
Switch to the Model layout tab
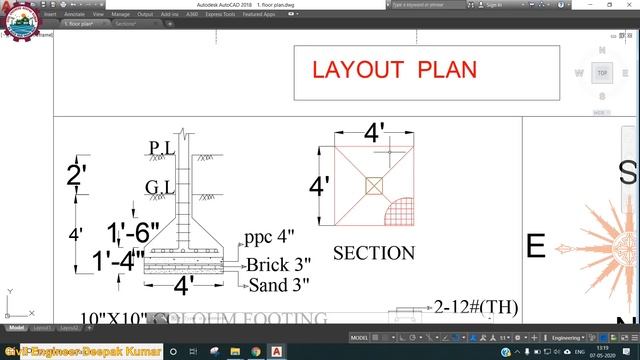coord(16,328)
